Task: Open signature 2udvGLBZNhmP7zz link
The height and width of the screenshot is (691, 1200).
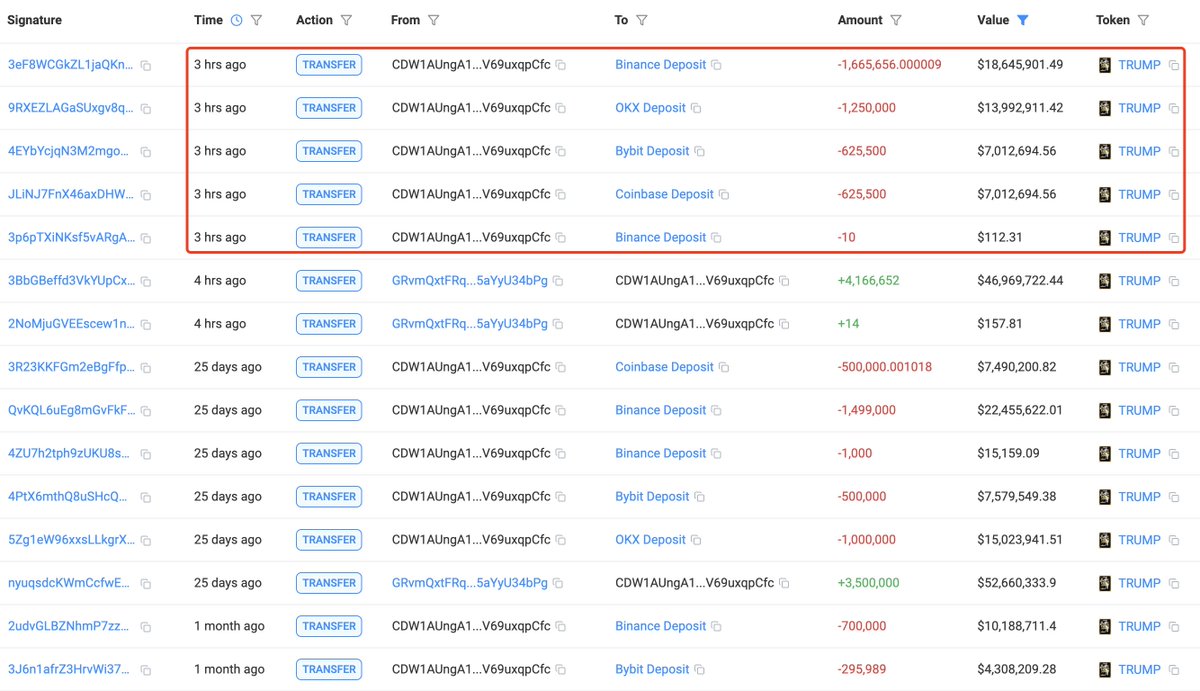Action: pos(70,626)
